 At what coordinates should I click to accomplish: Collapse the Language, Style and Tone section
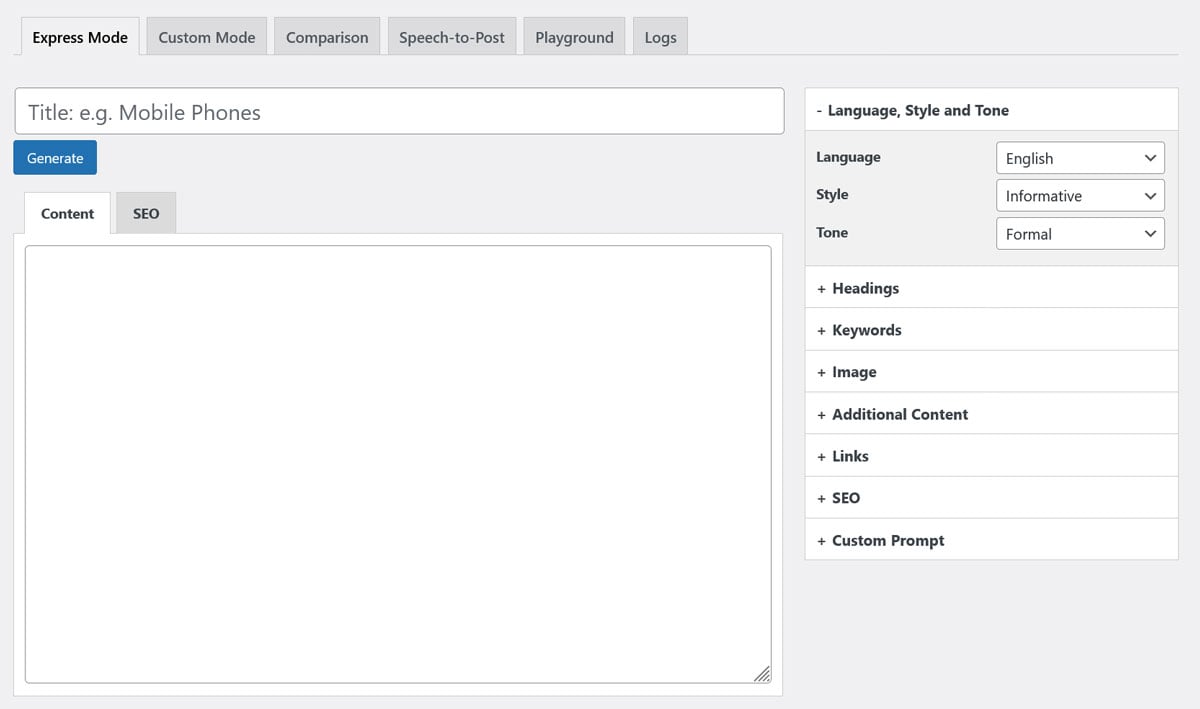(x=918, y=110)
